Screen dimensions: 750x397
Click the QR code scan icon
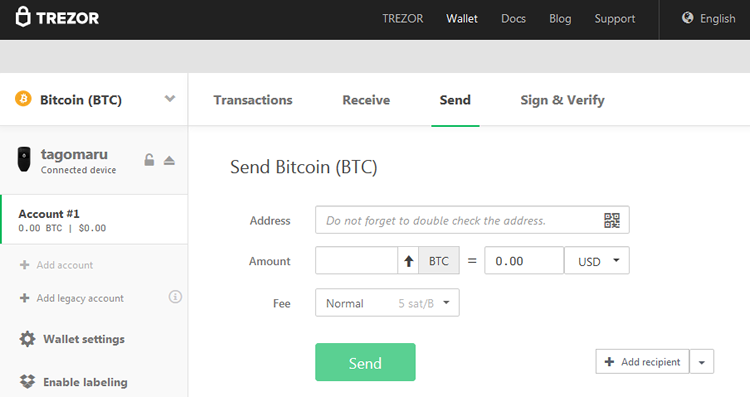click(612, 221)
